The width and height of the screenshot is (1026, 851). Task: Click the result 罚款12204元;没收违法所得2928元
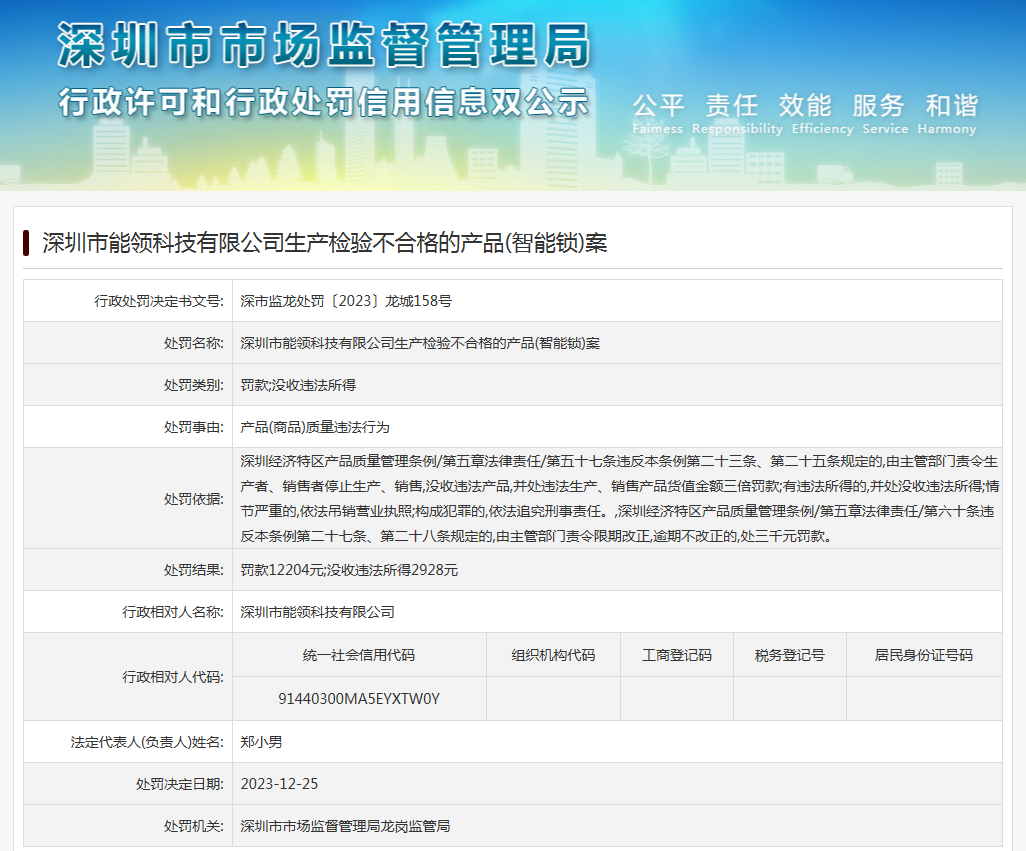coord(349,570)
